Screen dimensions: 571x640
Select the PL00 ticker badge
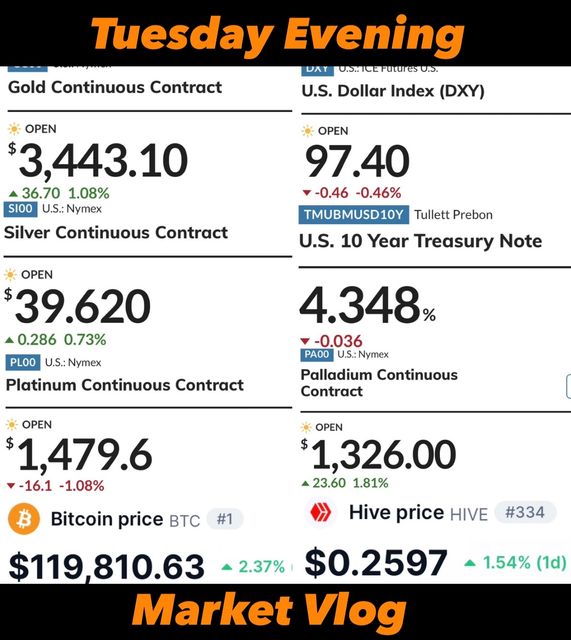point(23,362)
